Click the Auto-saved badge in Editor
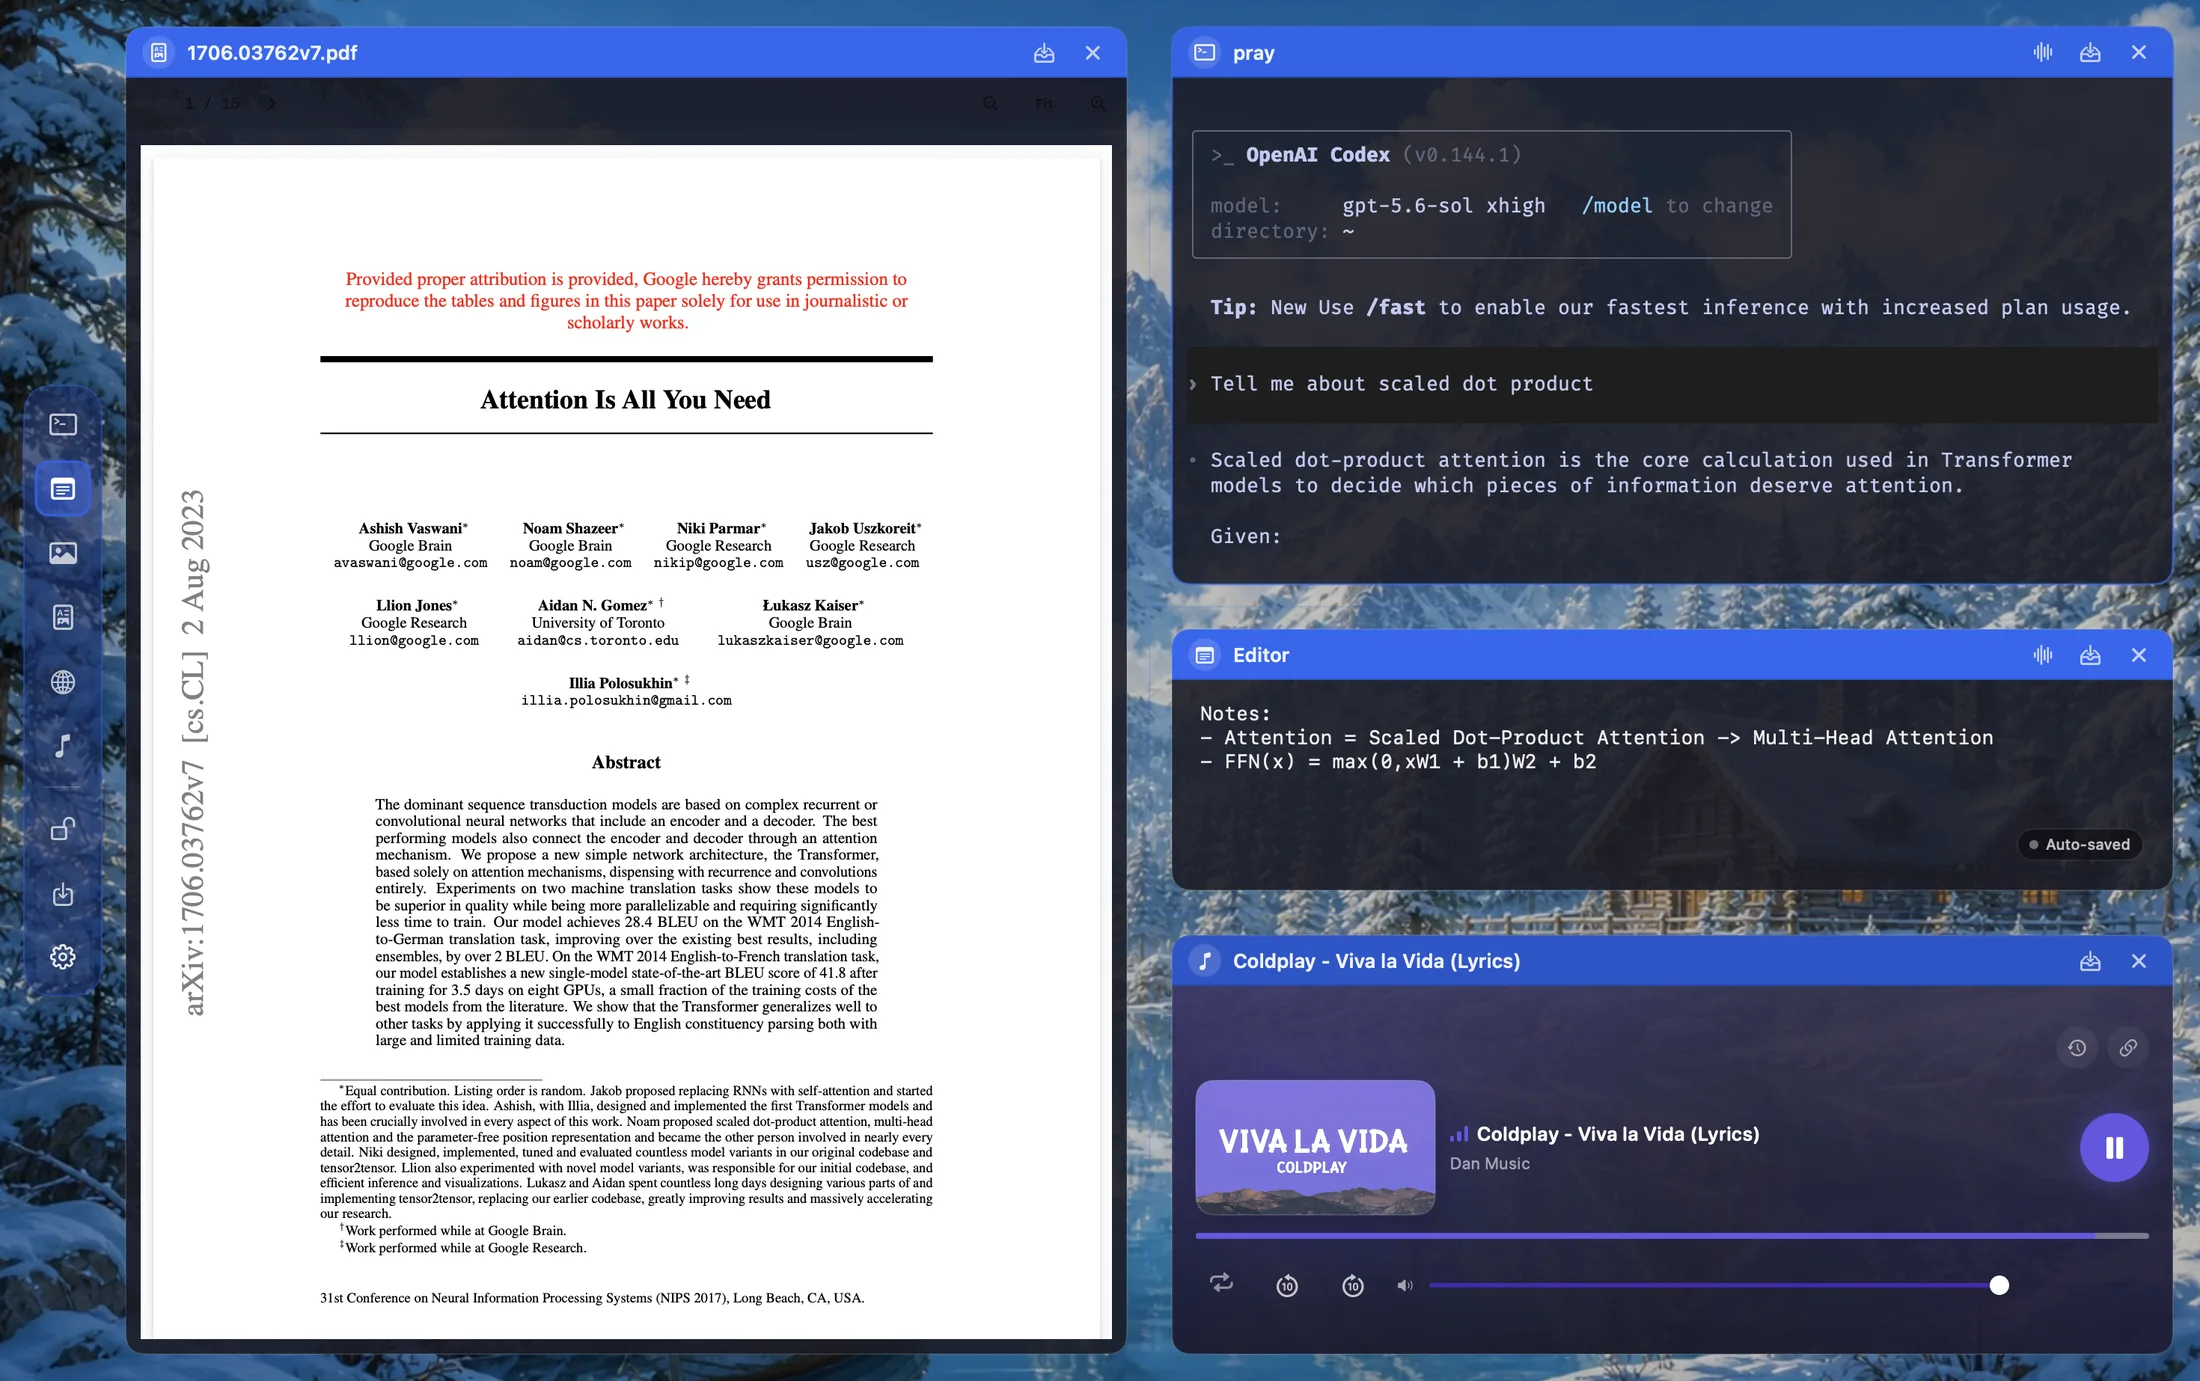This screenshot has width=2200, height=1381. 2079,844
